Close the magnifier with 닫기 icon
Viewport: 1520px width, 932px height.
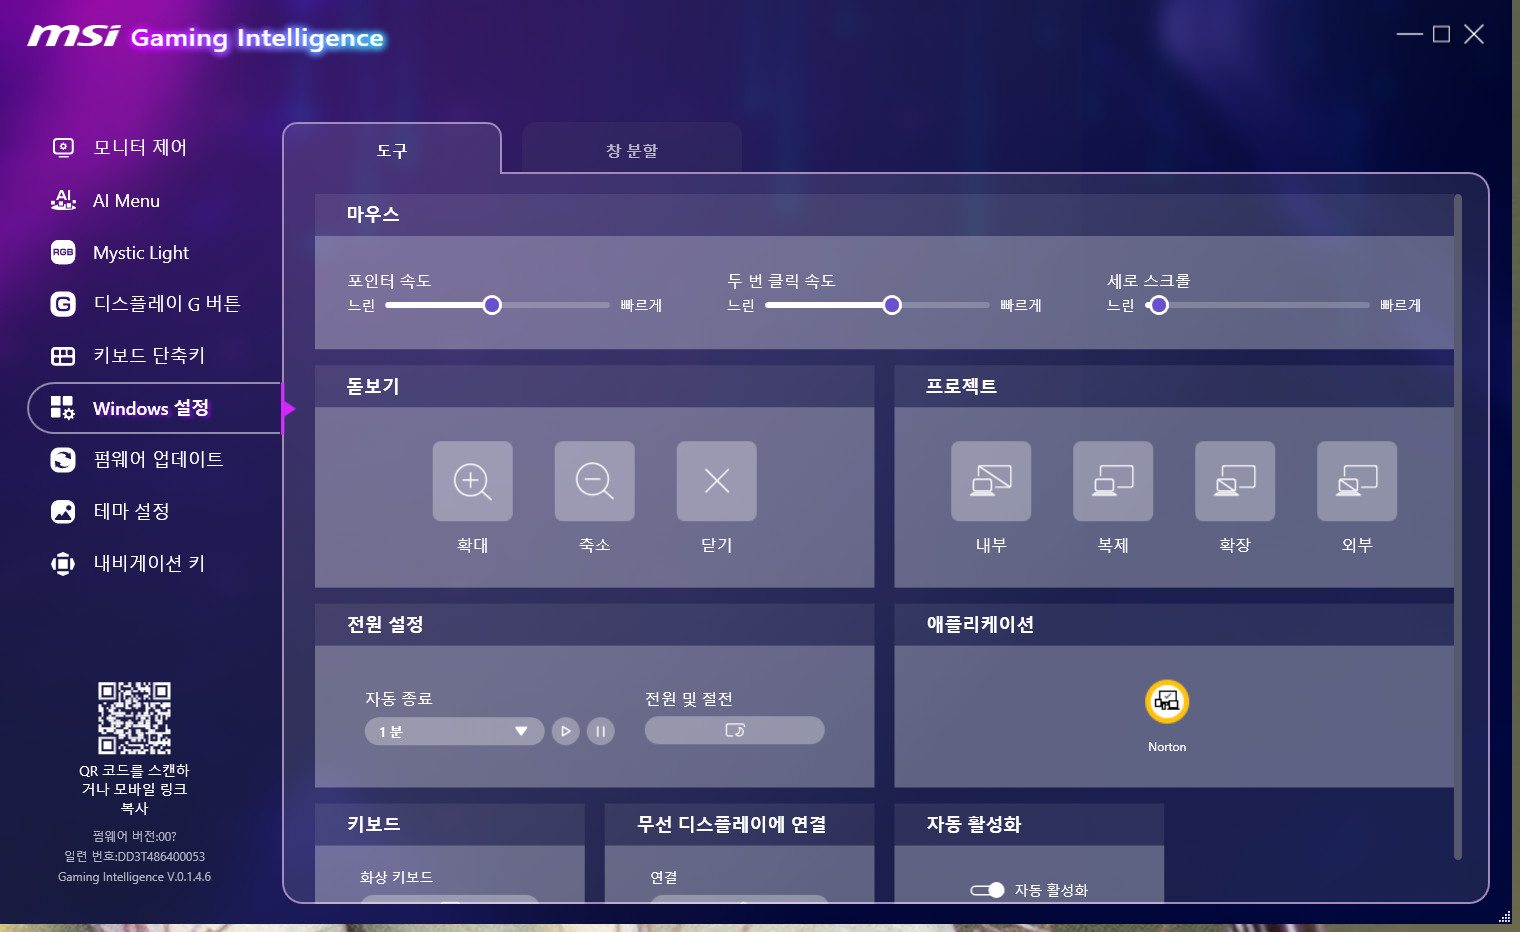[x=716, y=481]
